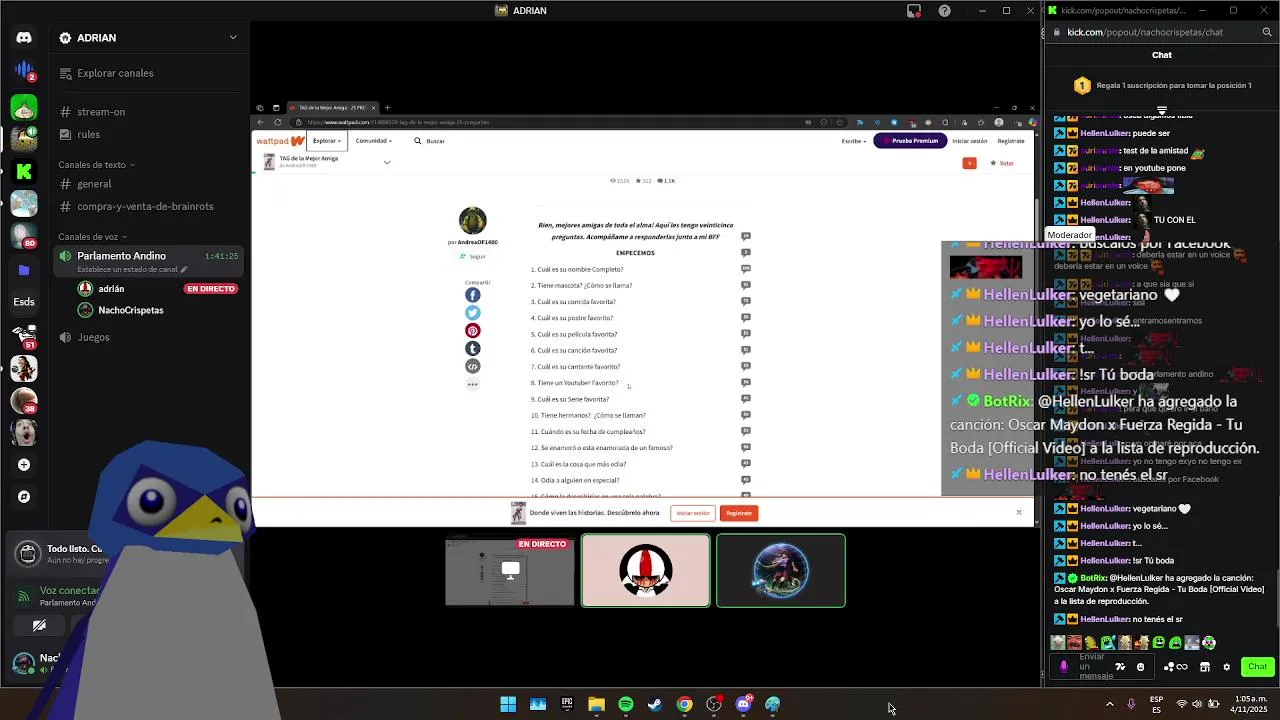Click the Wattpad logo in streamed browser
Screen dimensions: 1280x720
[279, 141]
